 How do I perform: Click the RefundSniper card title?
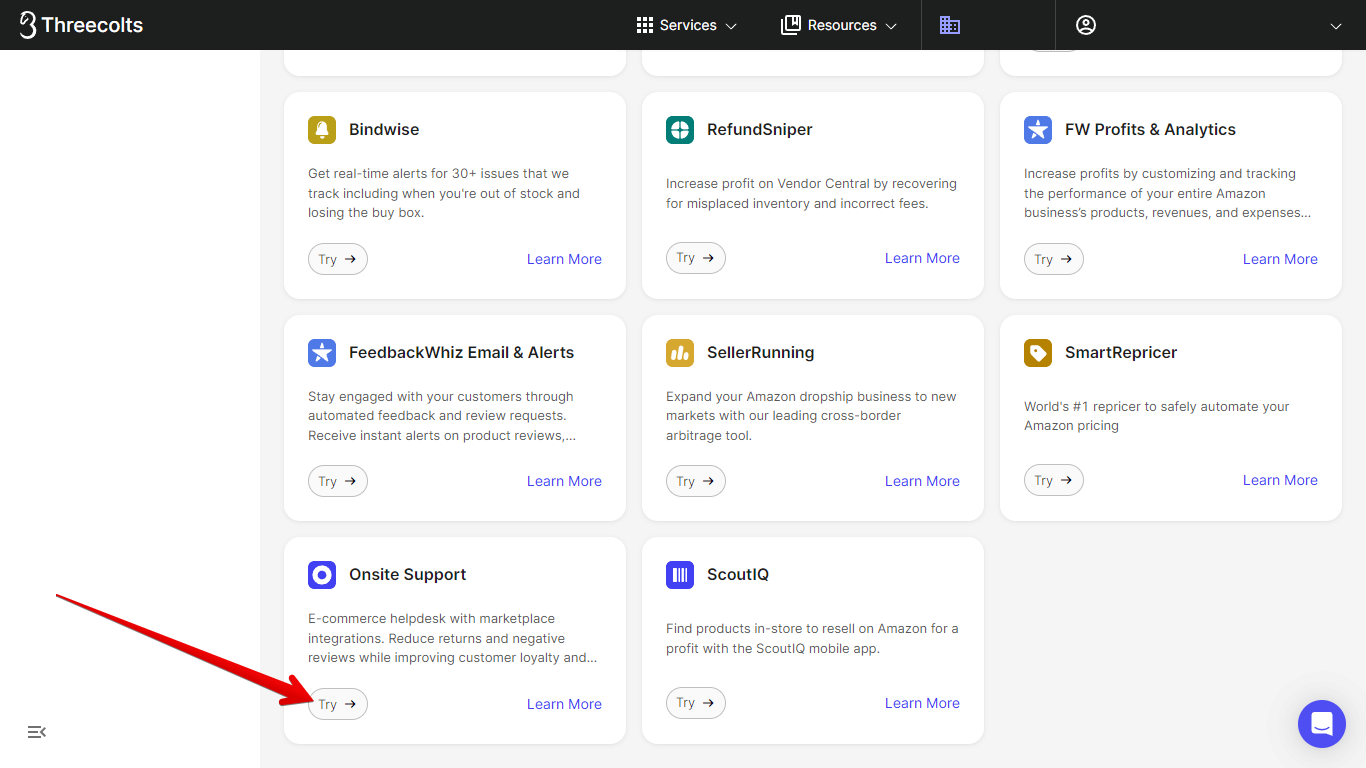tap(760, 130)
